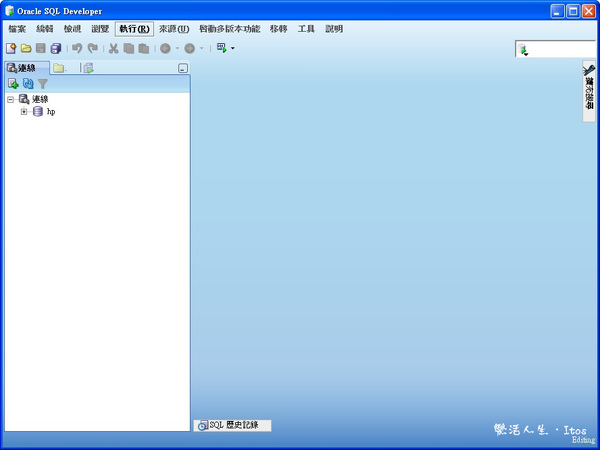Click the New file toolbar icon
The height and width of the screenshot is (450, 600).
11,48
